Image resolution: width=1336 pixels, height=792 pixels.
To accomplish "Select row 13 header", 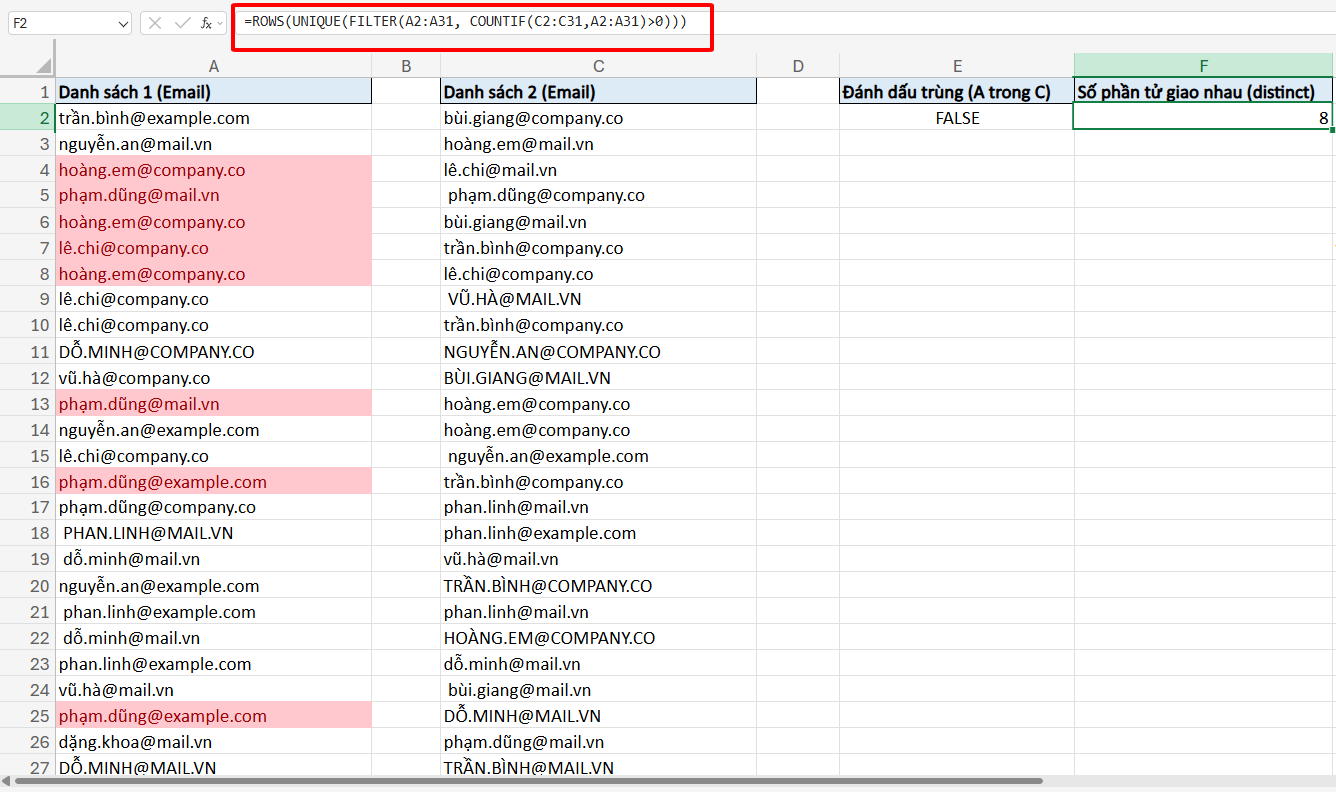I will [x=40, y=404].
